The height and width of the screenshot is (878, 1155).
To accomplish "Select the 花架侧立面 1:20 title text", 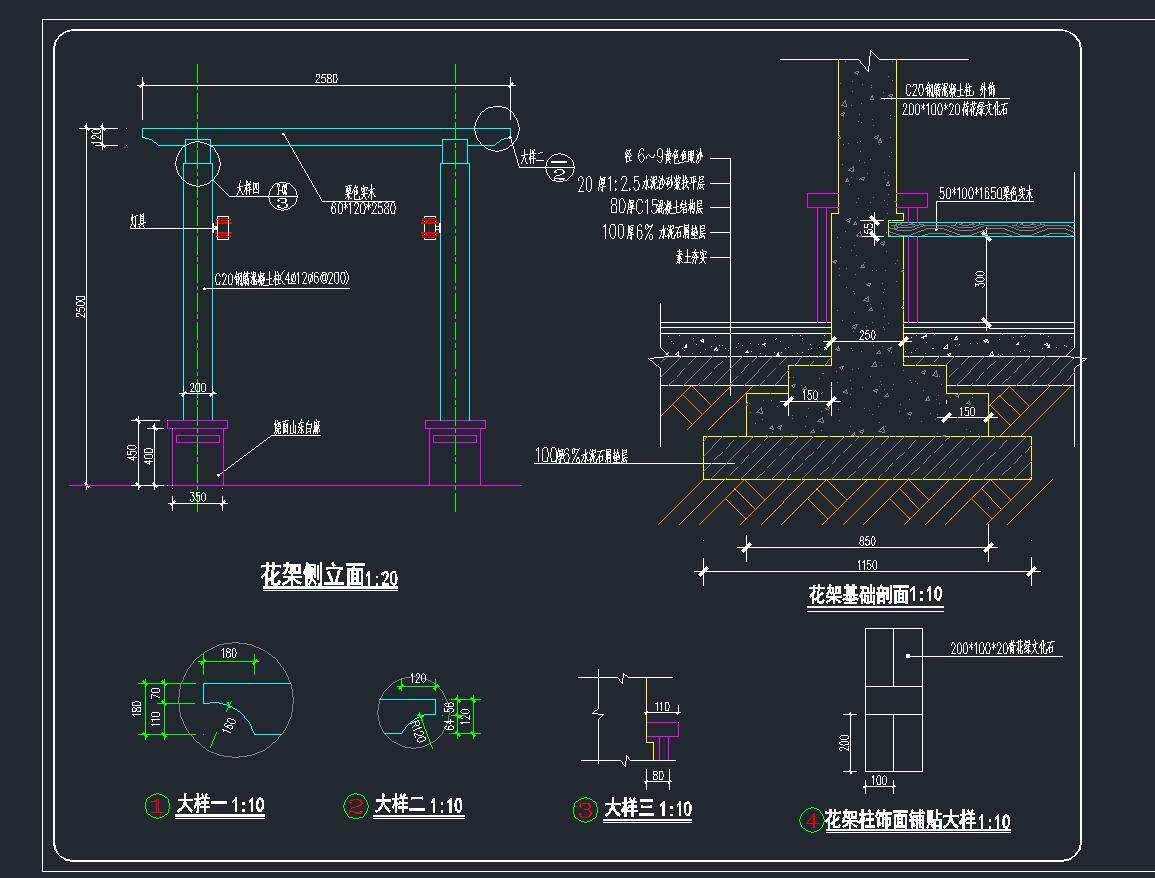I will [x=328, y=576].
